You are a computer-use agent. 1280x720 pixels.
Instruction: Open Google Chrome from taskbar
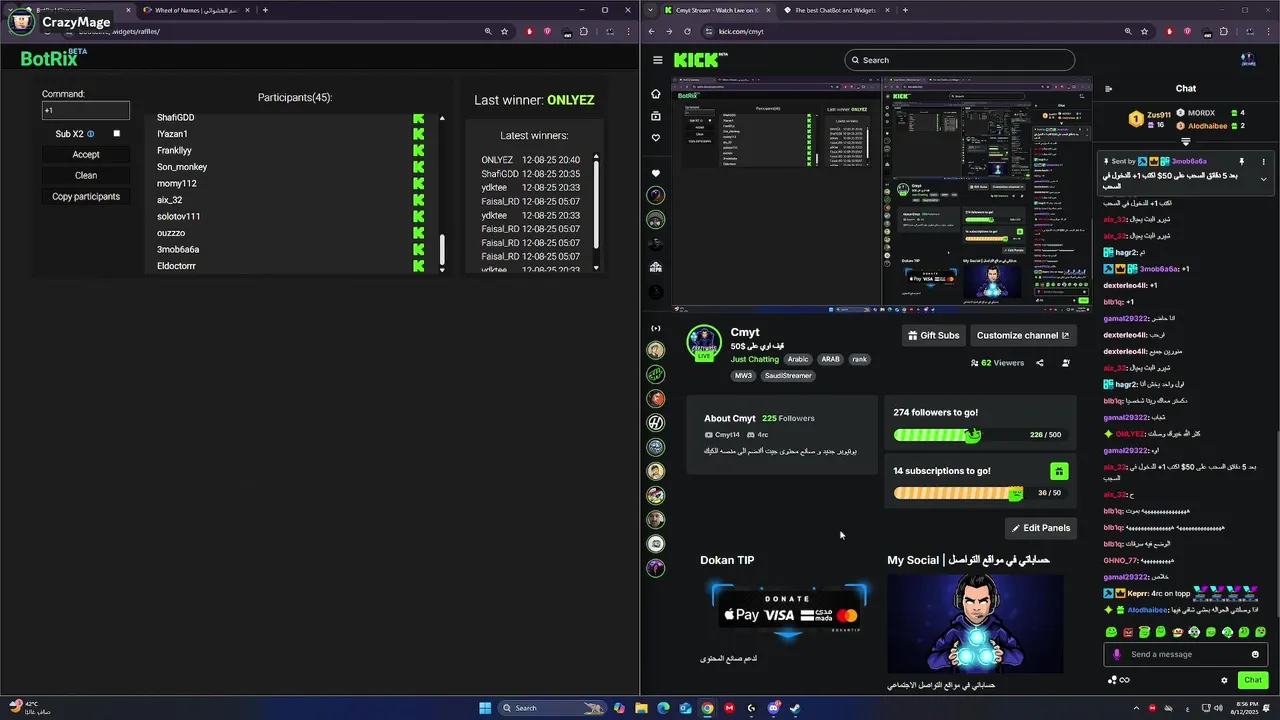click(707, 708)
